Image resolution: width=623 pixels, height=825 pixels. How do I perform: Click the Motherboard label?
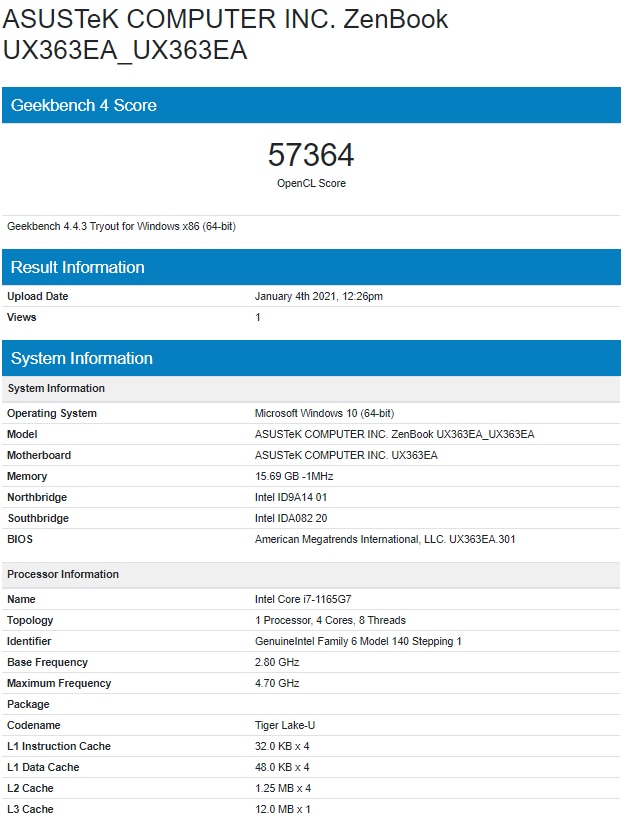coord(39,455)
